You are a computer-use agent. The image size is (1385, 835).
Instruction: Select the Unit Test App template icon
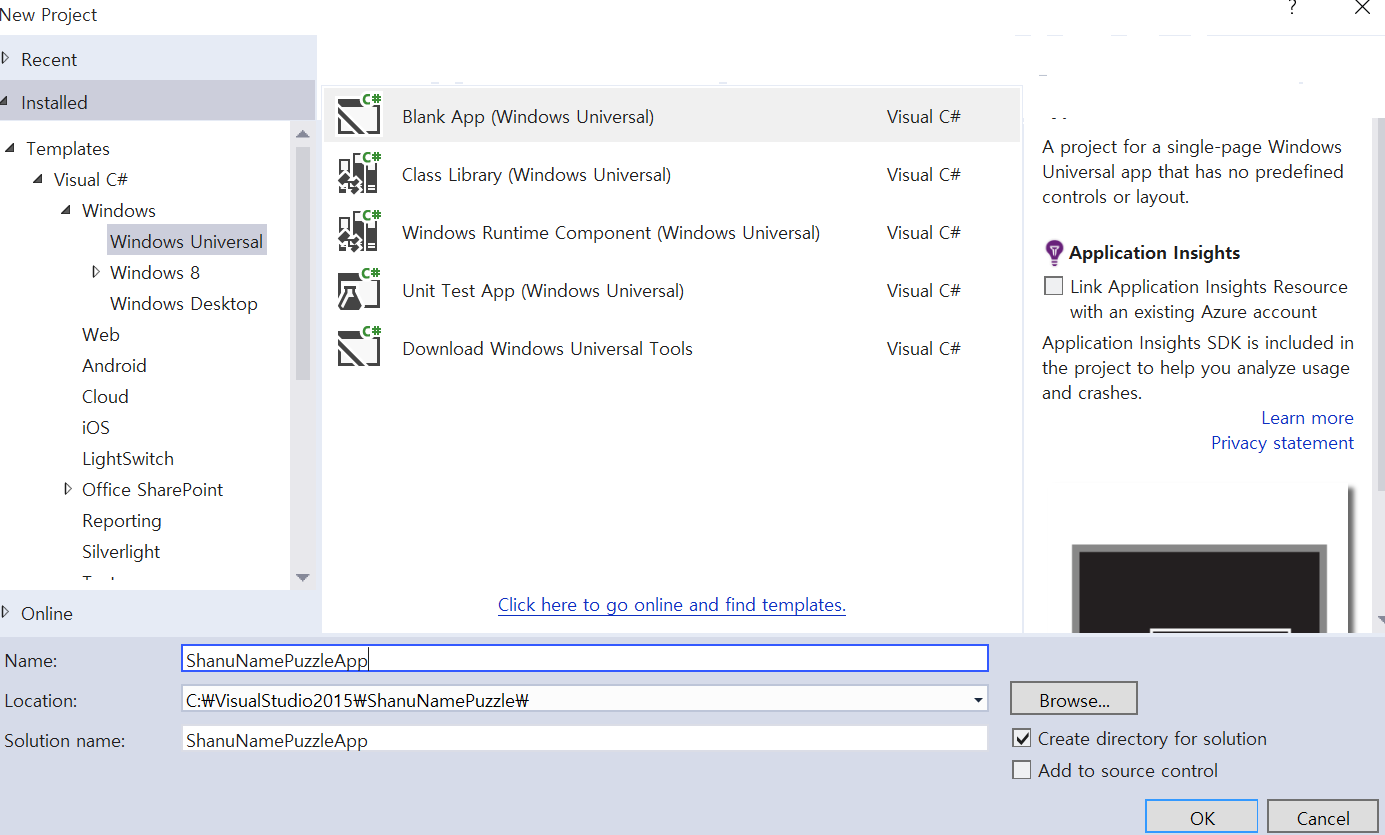(x=359, y=288)
